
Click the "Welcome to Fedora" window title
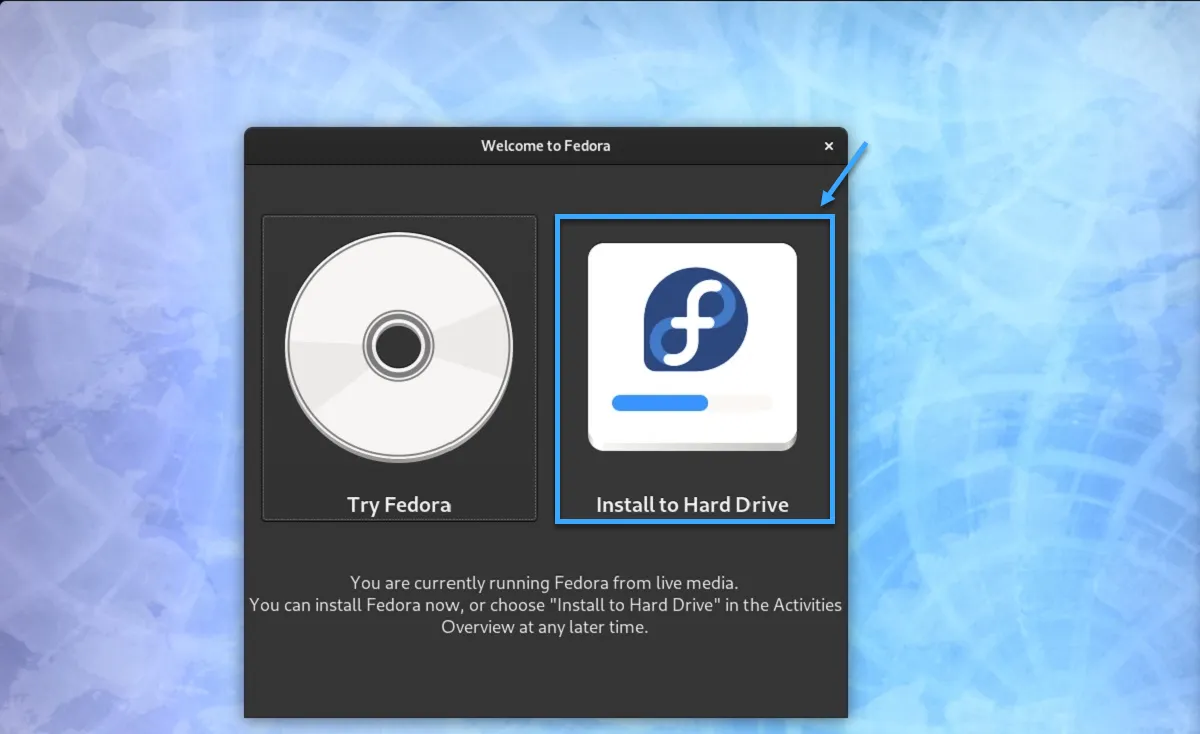tap(545, 146)
